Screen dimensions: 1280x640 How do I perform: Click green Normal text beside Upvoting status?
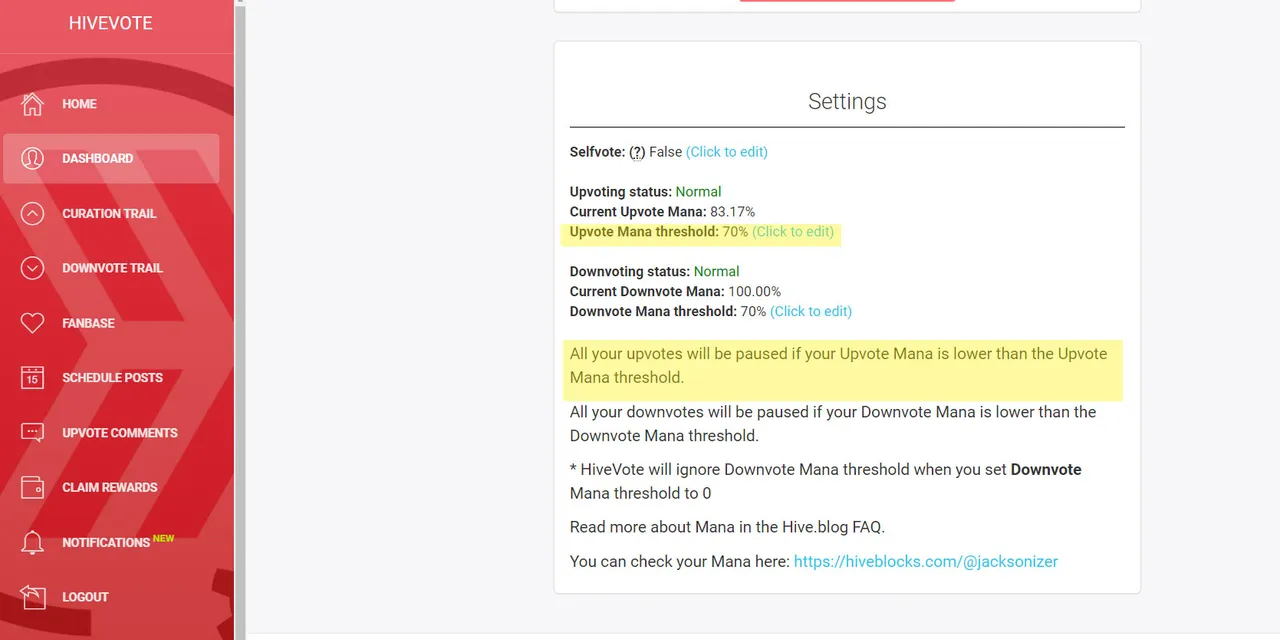(x=698, y=191)
